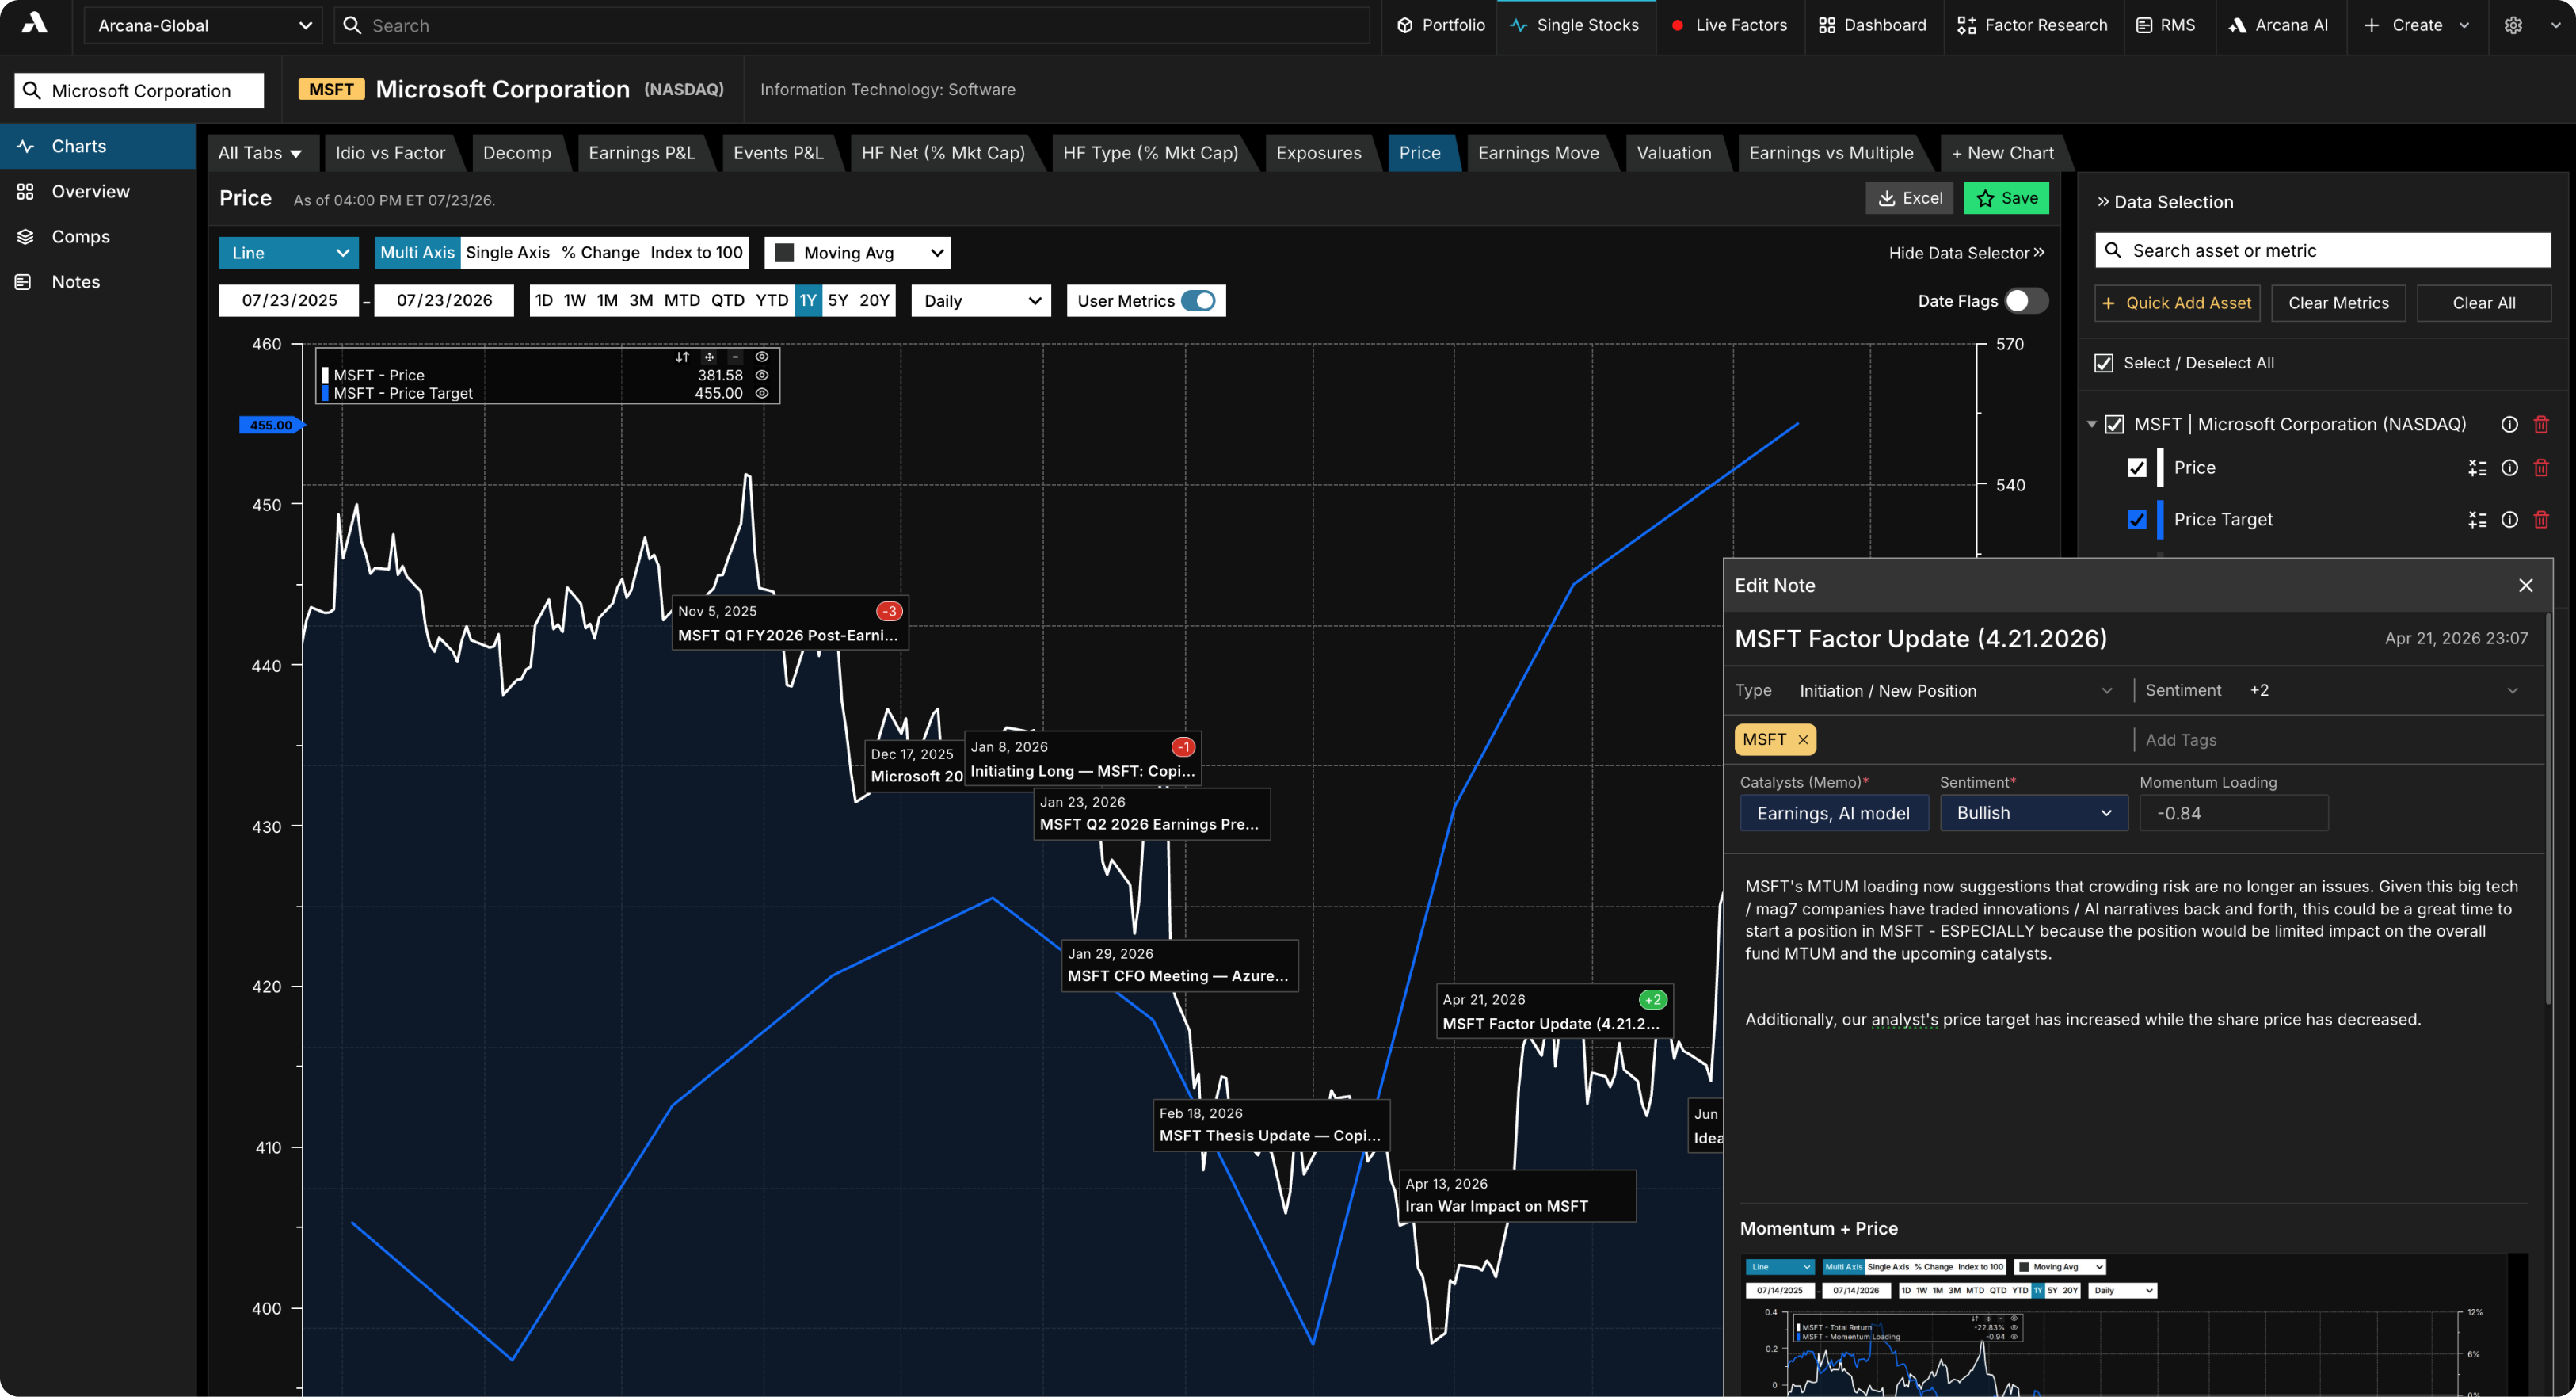Viewport: 2576px width, 1397px height.
Task: Uncheck the Price Target metric checkbox
Action: 2137,519
